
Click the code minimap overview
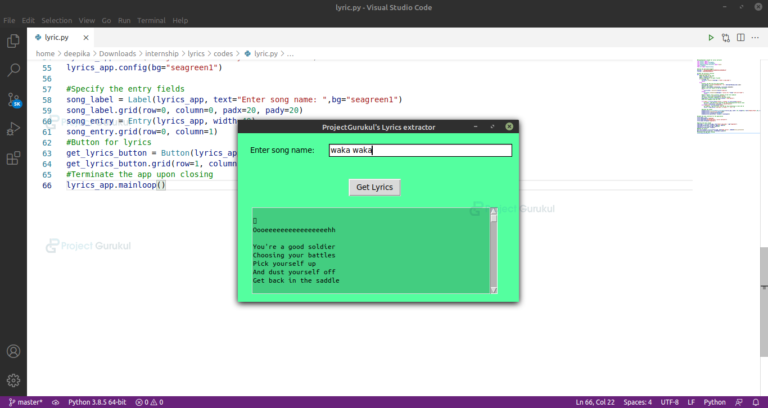(x=728, y=96)
